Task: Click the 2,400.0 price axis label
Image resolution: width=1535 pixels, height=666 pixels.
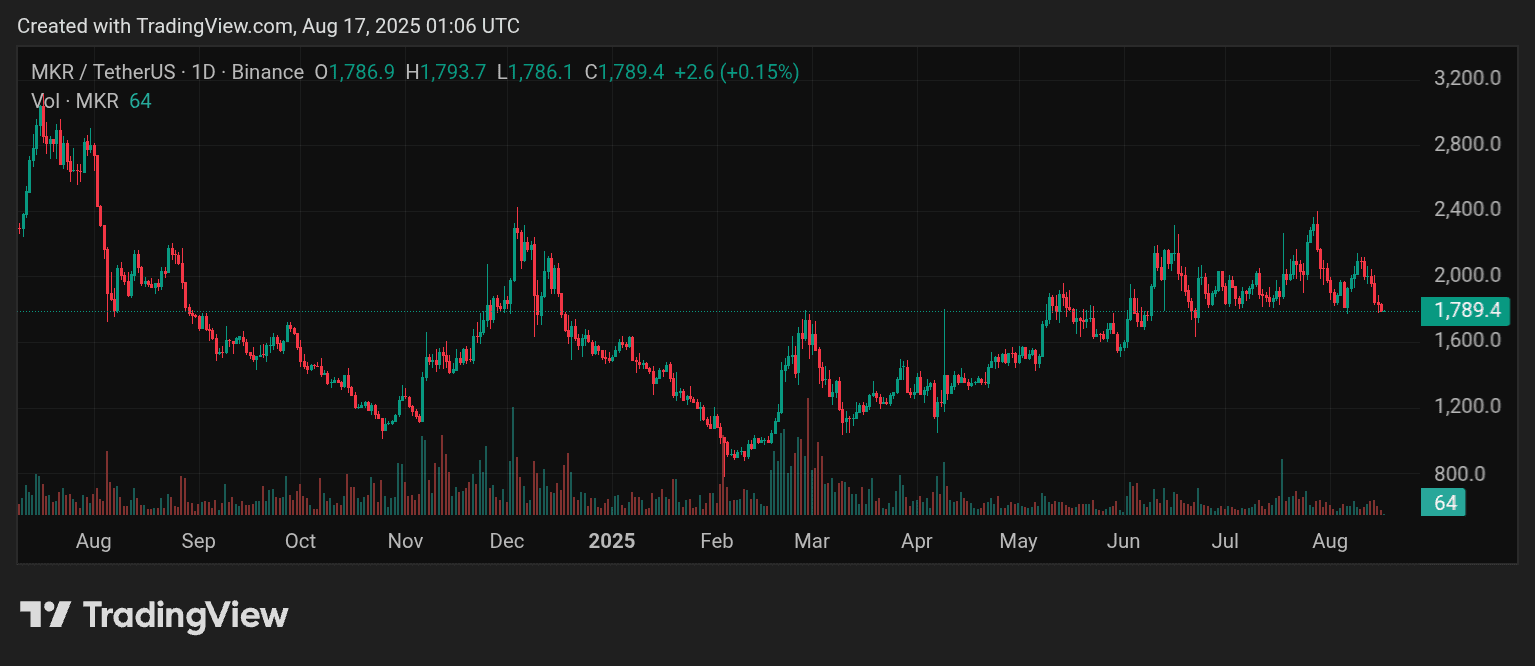Action: point(1467,210)
